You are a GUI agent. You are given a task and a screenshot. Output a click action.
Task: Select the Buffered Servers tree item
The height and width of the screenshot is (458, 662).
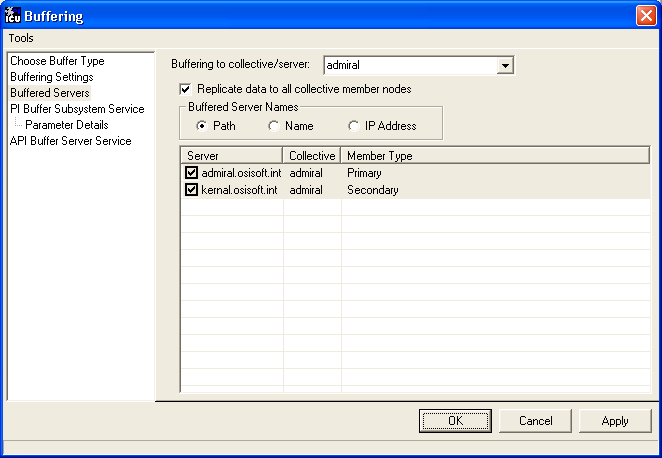pyautogui.click(x=50, y=93)
